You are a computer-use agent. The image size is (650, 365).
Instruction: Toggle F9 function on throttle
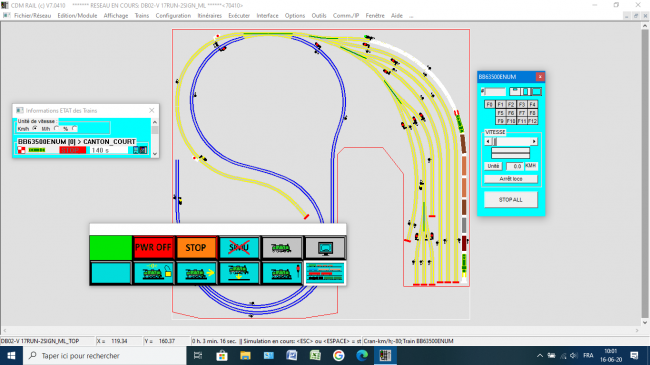pos(500,121)
